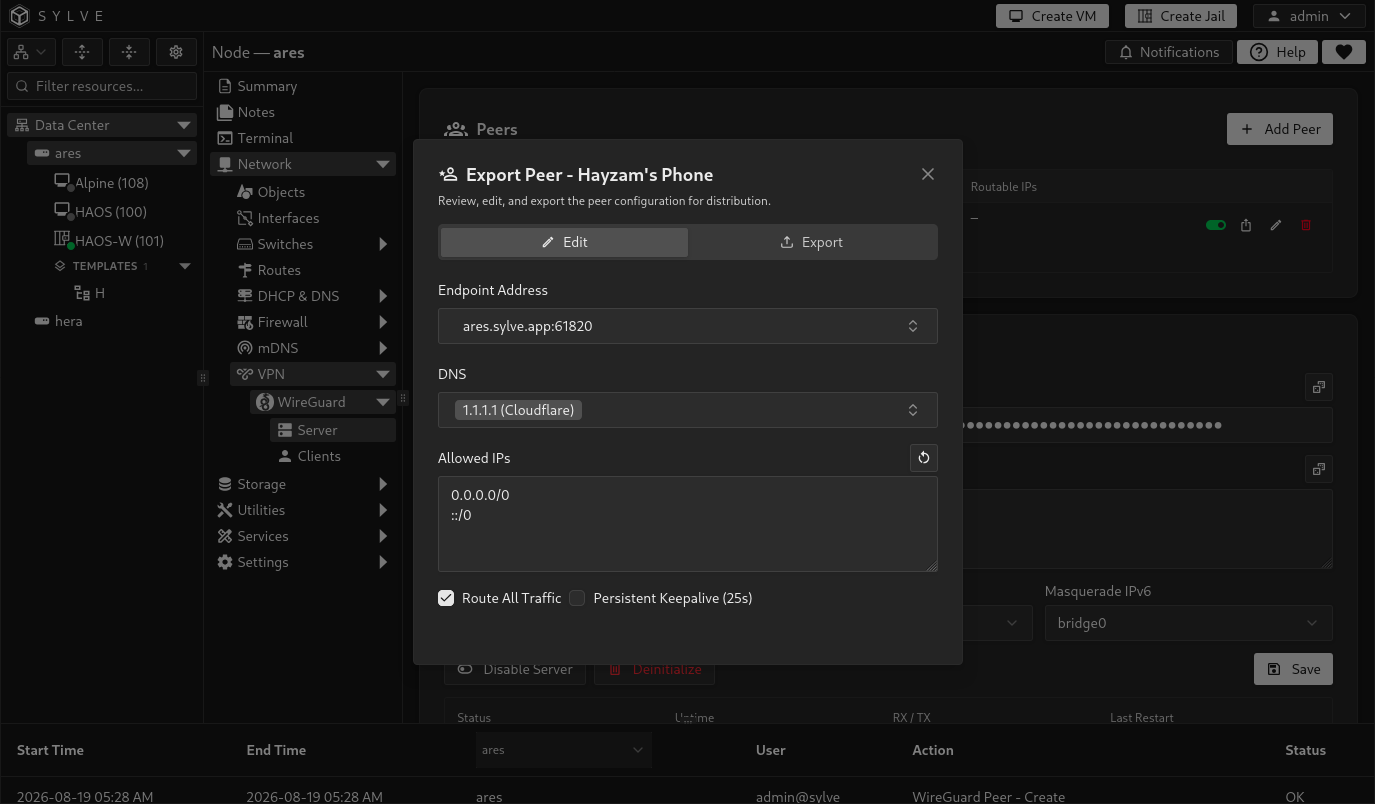Open Notifications

pyautogui.click(x=1168, y=52)
